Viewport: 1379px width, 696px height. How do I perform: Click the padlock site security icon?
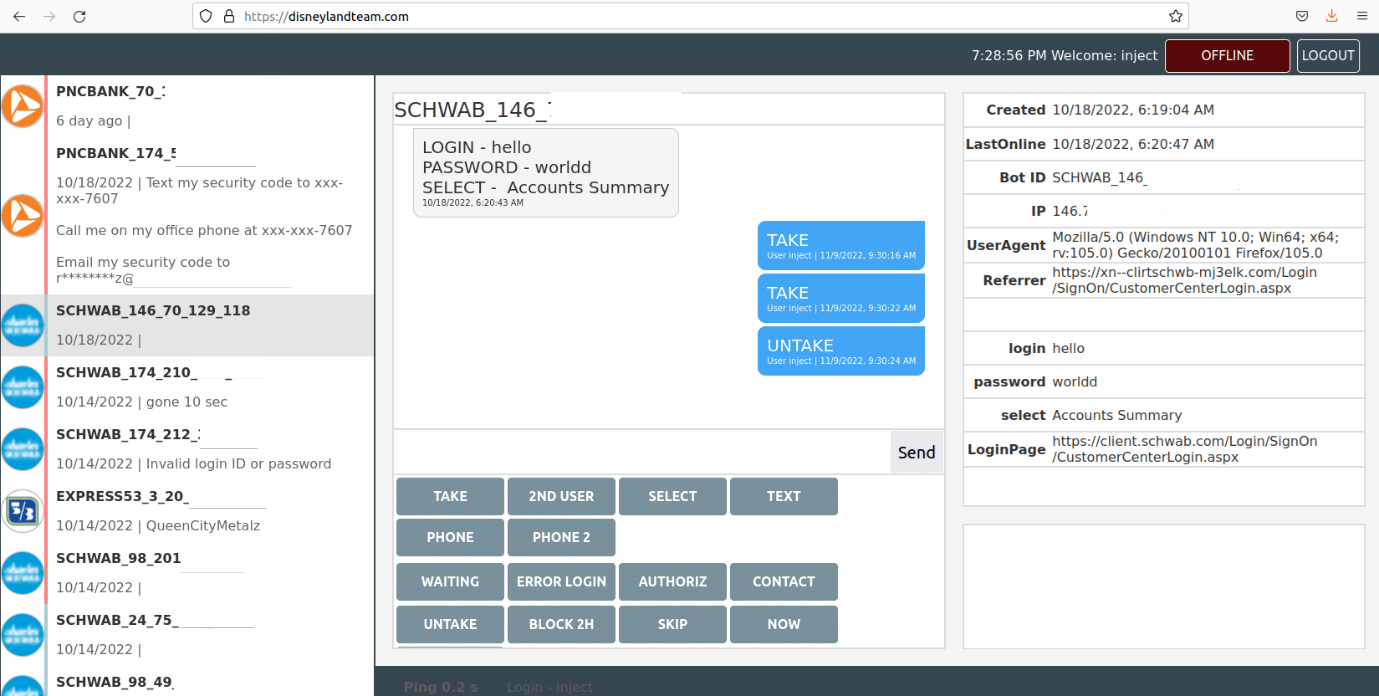[x=229, y=16]
